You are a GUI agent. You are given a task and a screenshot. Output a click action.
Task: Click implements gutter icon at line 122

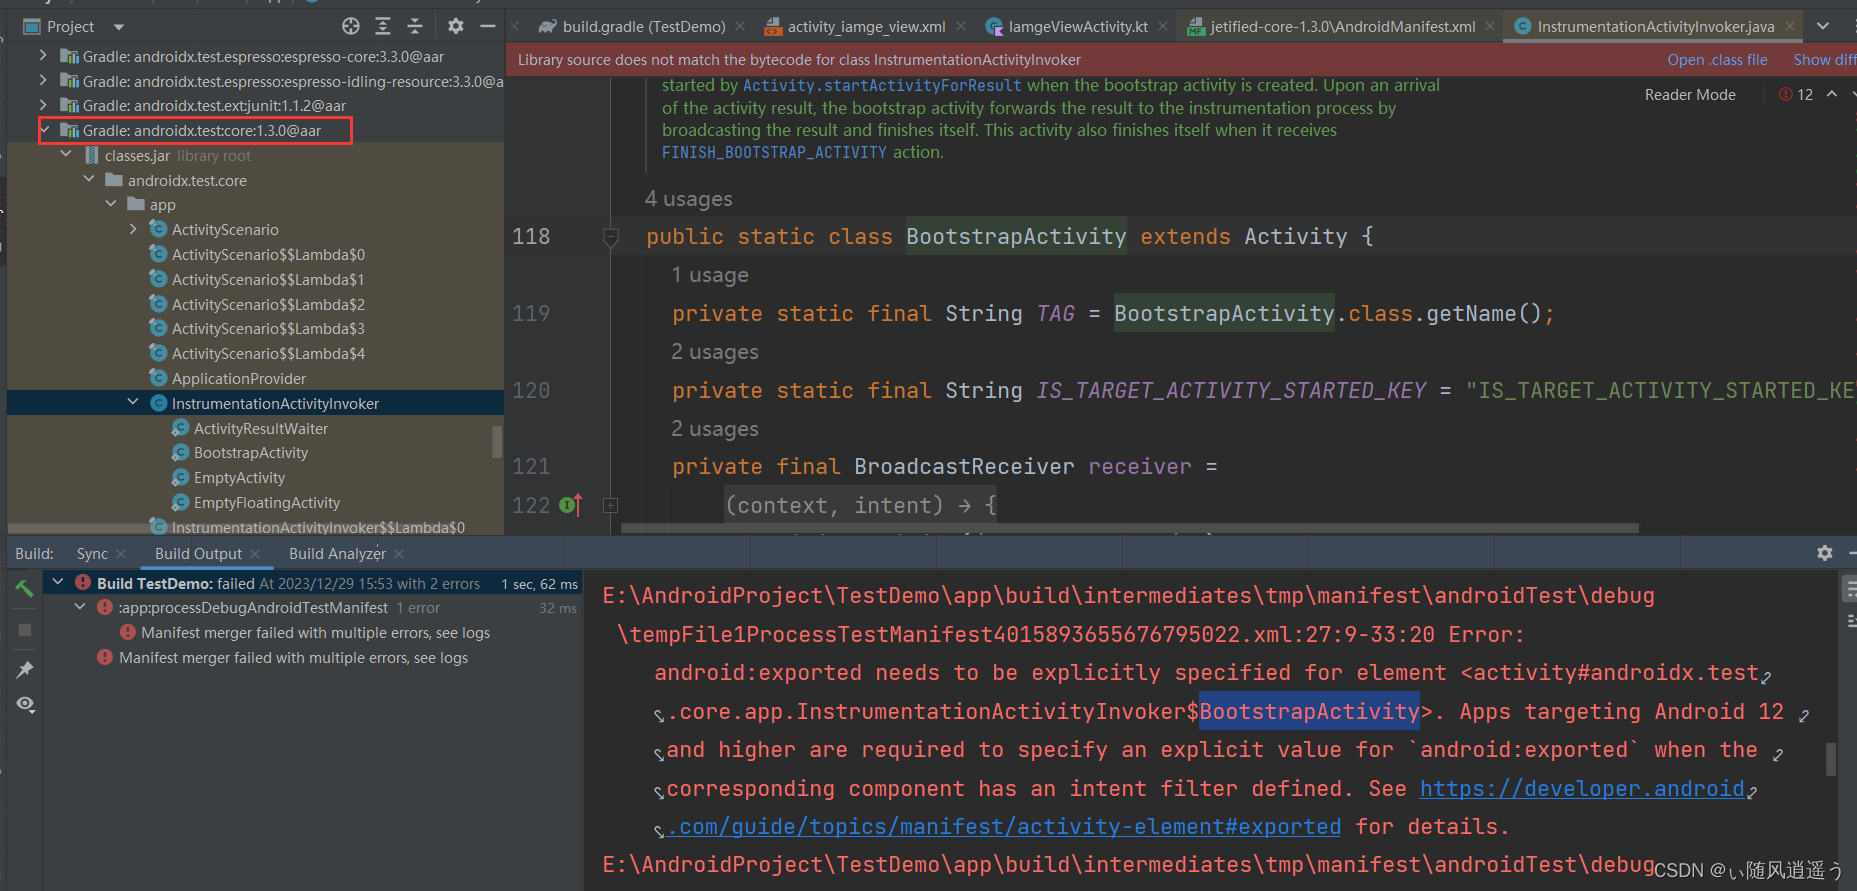570,505
